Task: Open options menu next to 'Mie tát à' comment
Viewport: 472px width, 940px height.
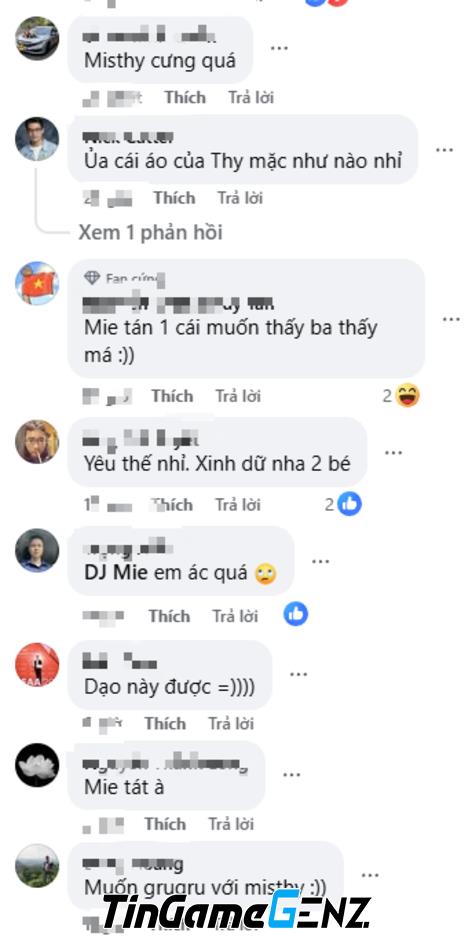Action: [x=291, y=775]
